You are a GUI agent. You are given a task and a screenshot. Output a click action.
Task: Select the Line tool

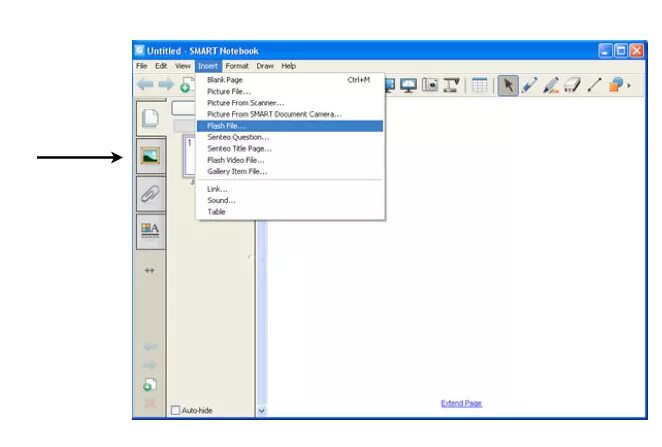tap(594, 85)
